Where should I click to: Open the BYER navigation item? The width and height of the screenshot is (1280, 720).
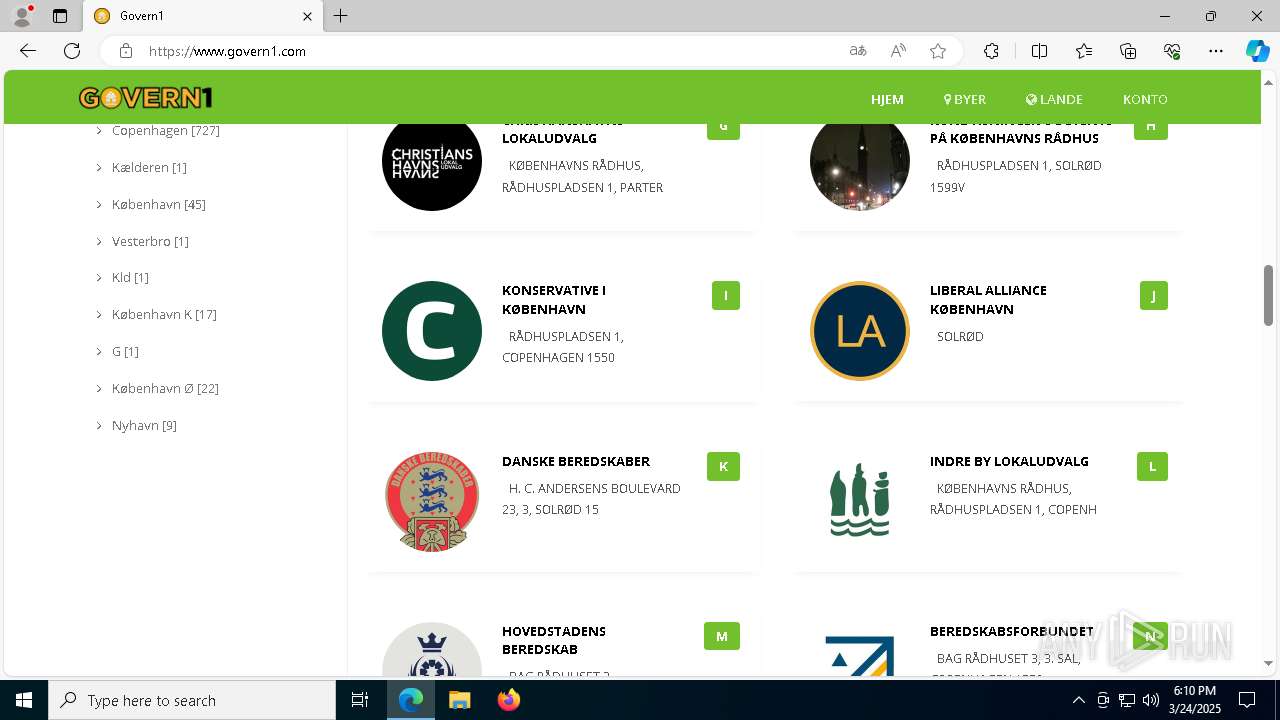pos(965,99)
